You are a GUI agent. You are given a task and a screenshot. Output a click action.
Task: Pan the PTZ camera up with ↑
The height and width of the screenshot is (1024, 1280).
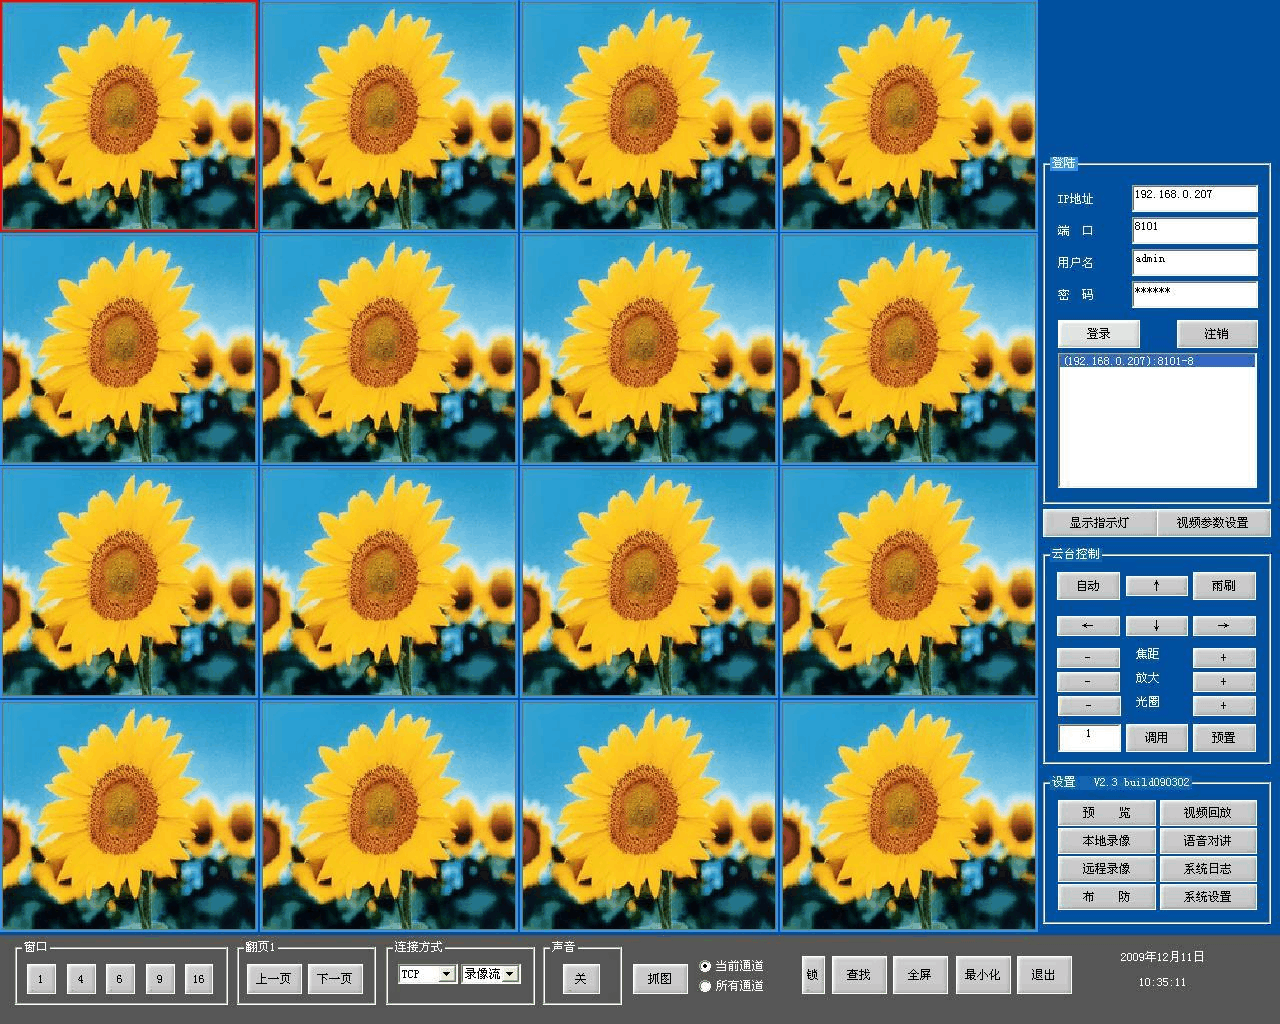coord(1156,586)
